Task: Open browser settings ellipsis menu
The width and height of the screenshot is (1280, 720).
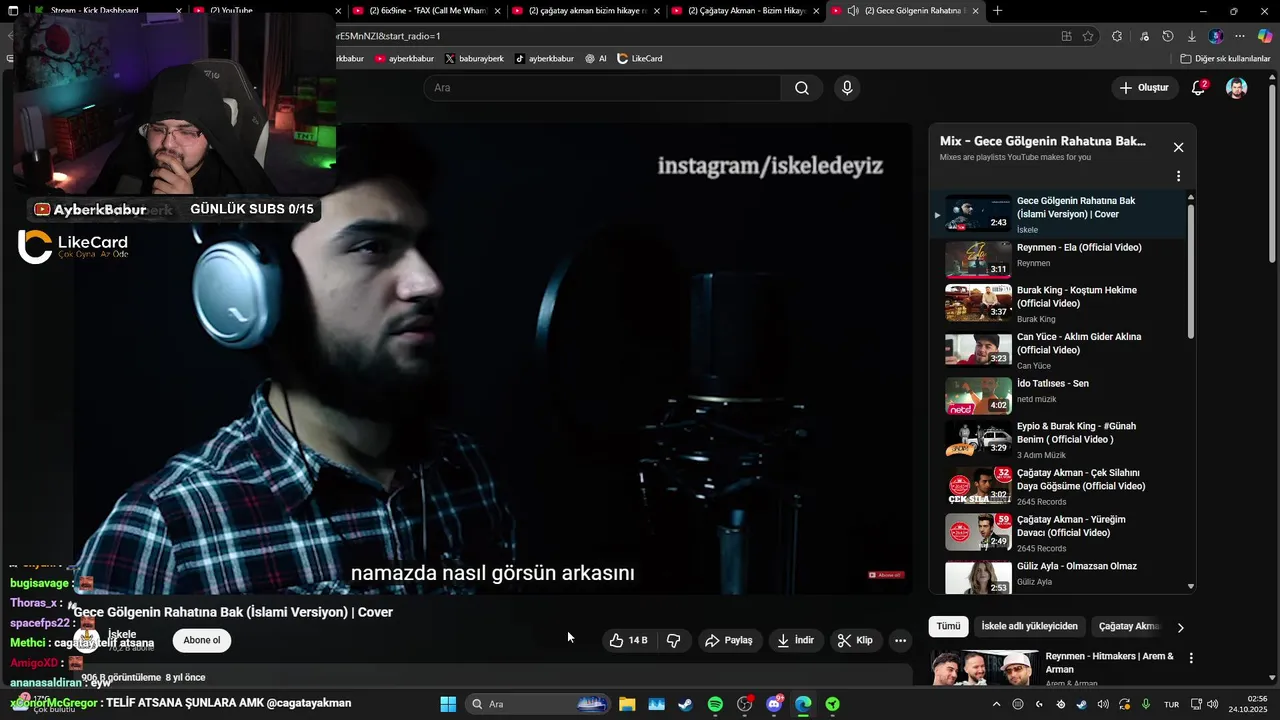Action: pos(1240,36)
